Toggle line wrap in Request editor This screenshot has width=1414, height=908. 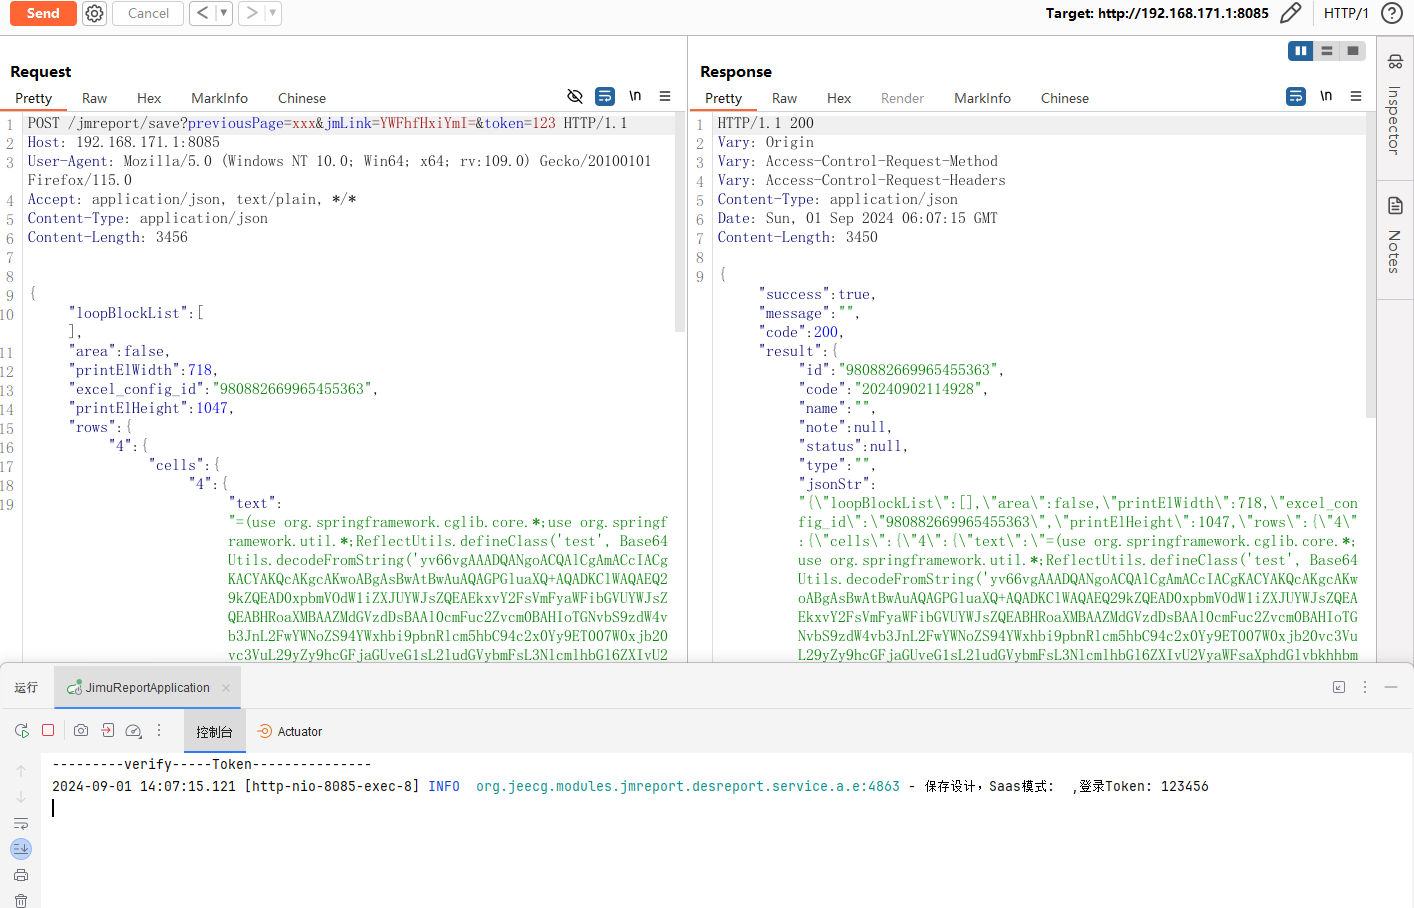(x=605, y=96)
